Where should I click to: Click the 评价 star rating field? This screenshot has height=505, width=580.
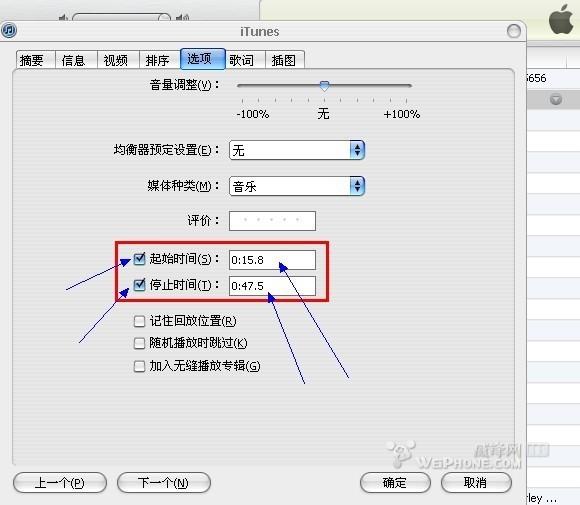272,220
